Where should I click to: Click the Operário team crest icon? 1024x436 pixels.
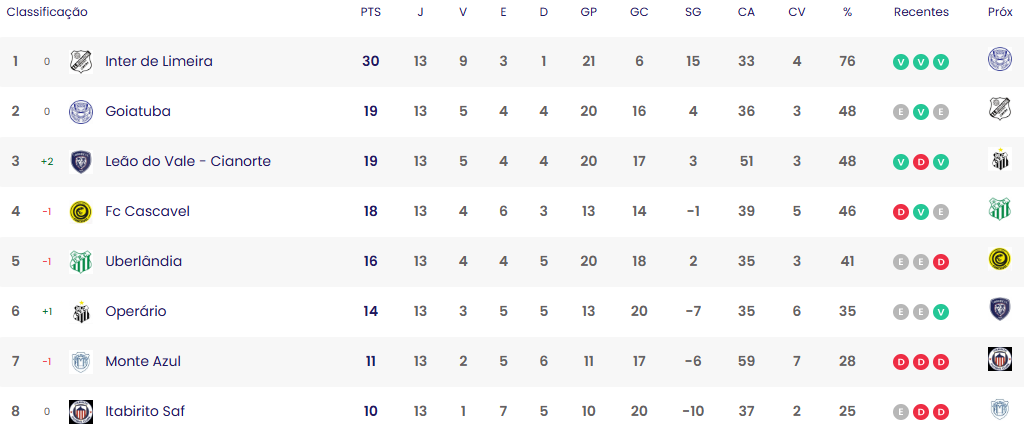81,311
